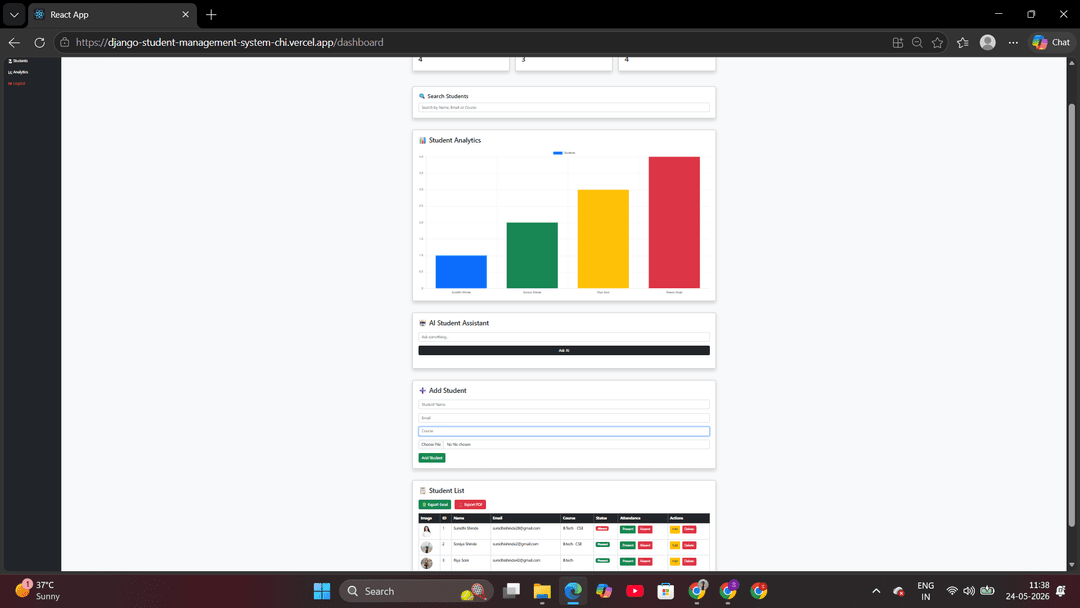The width and height of the screenshot is (1080, 608).
Task: Delete the Sunidhi Shinde row
Action: click(x=689, y=530)
